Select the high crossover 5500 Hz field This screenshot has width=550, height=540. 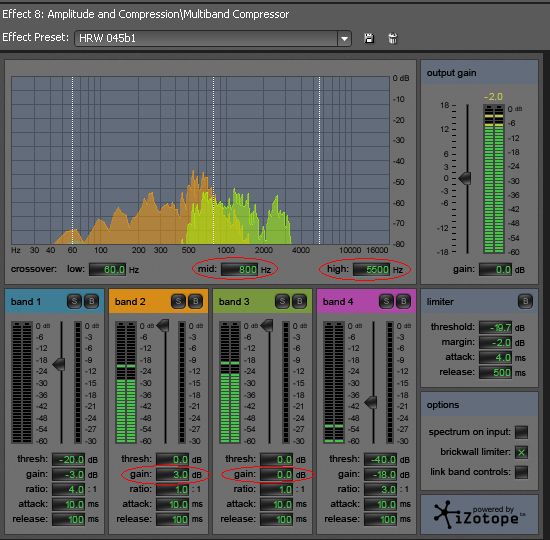pyautogui.click(x=371, y=269)
